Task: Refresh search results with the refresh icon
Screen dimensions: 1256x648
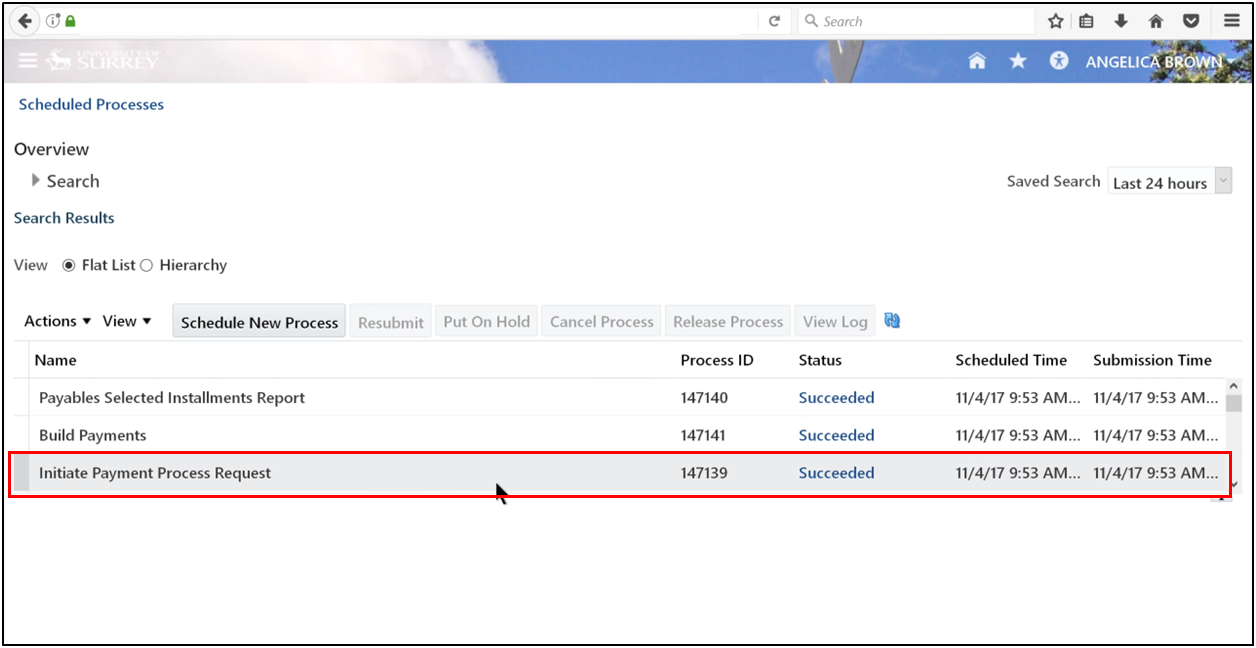Action: [x=890, y=319]
